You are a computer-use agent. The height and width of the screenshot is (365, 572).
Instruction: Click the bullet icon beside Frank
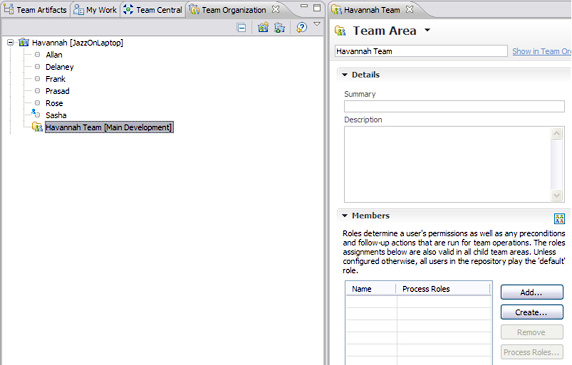click(37, 78)
